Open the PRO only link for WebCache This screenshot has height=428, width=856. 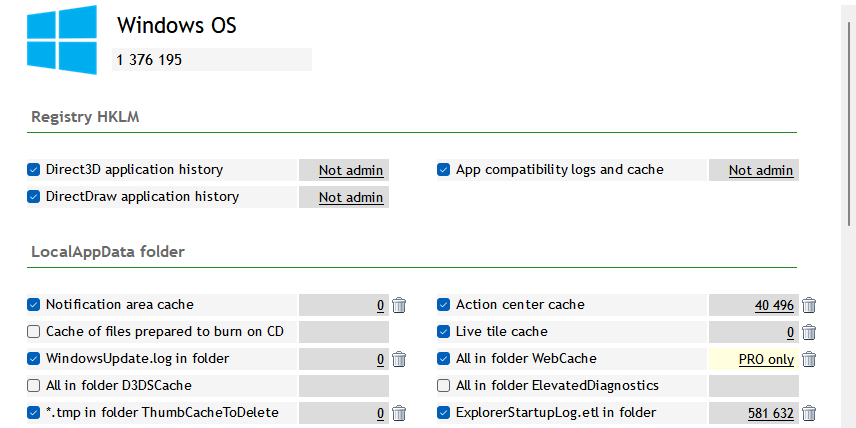click(x=766, y=359)
